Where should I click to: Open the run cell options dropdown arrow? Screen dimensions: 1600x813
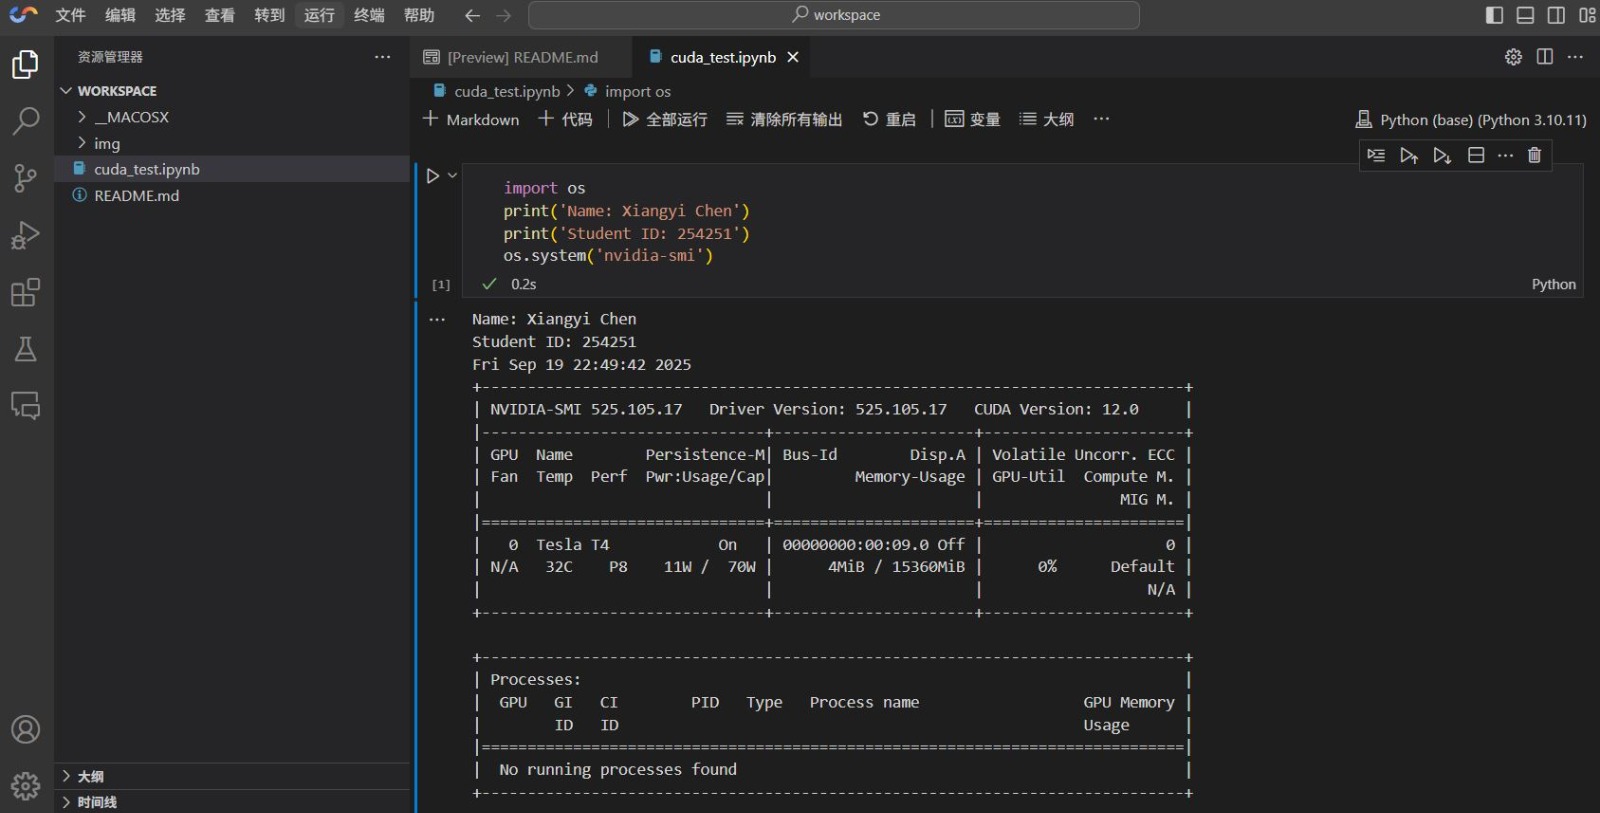pos(453,176)
